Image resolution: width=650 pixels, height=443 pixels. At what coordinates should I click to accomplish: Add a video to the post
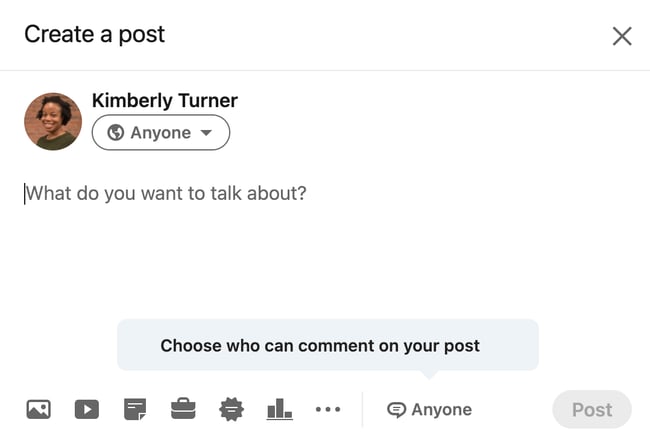point(87,409)
